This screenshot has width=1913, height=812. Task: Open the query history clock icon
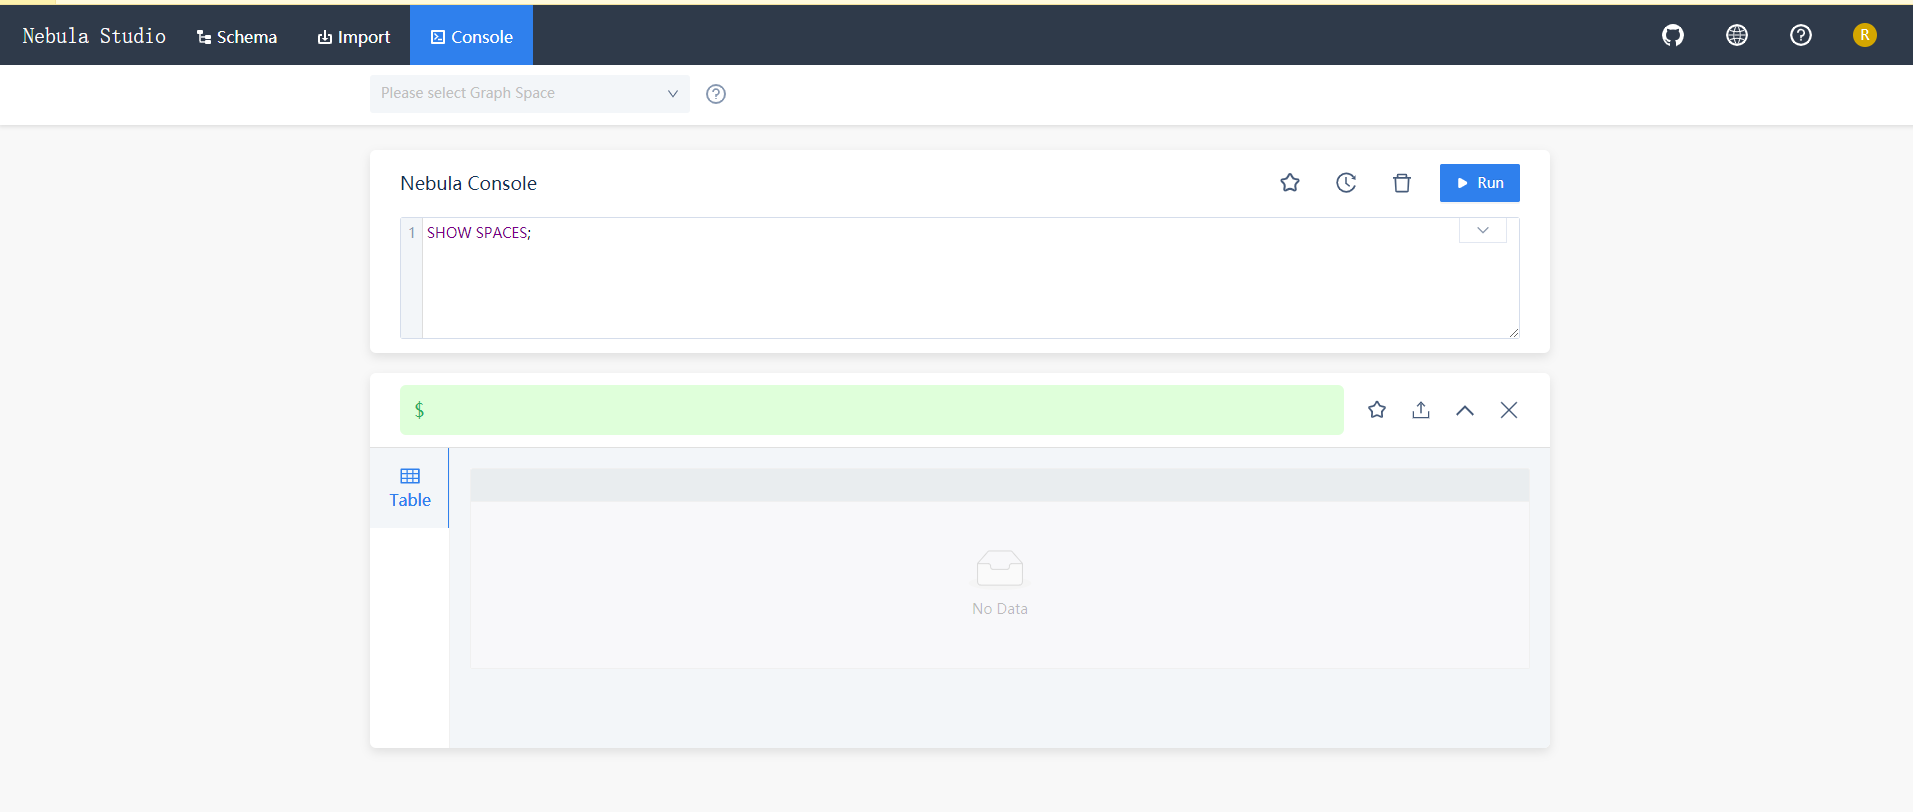(x=1346, y=183)
